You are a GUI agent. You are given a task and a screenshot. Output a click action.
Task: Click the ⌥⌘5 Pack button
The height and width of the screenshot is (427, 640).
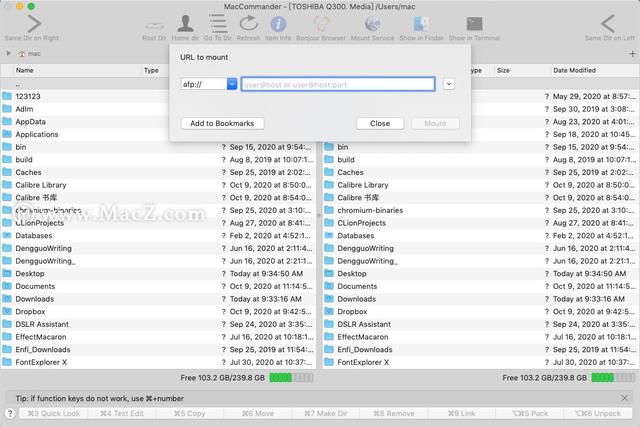click(529, 413)
